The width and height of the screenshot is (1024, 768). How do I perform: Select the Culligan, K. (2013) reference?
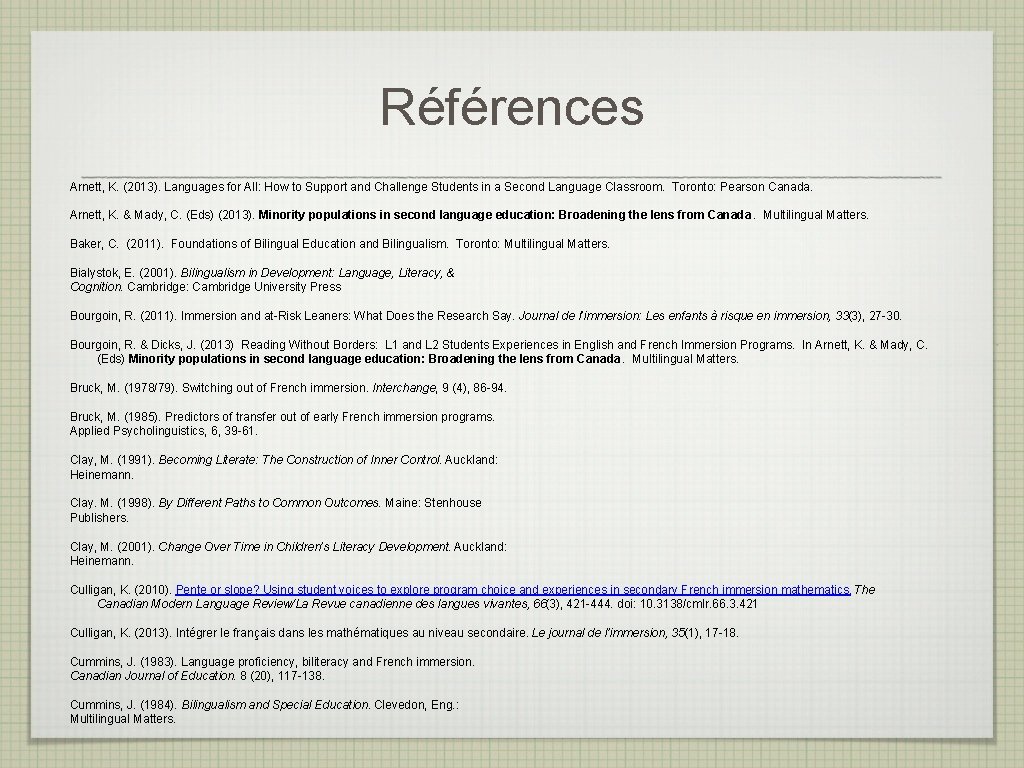click(x=404, y=633)
